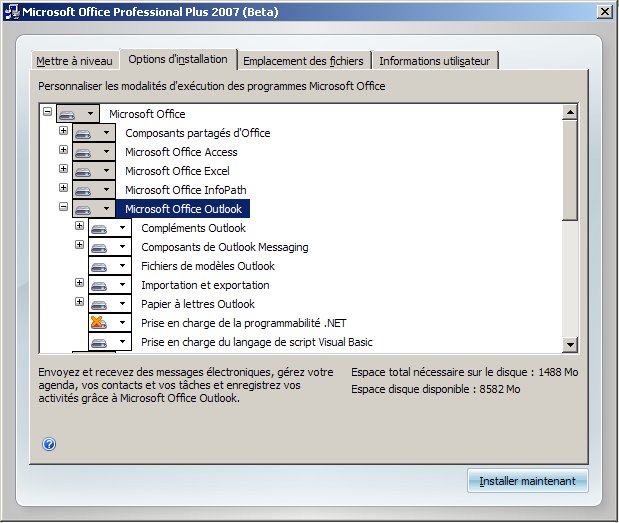This screenshot has width=619, height=523.
Task: Collapse the Microsoft Office root node
Action: [47, 112]
